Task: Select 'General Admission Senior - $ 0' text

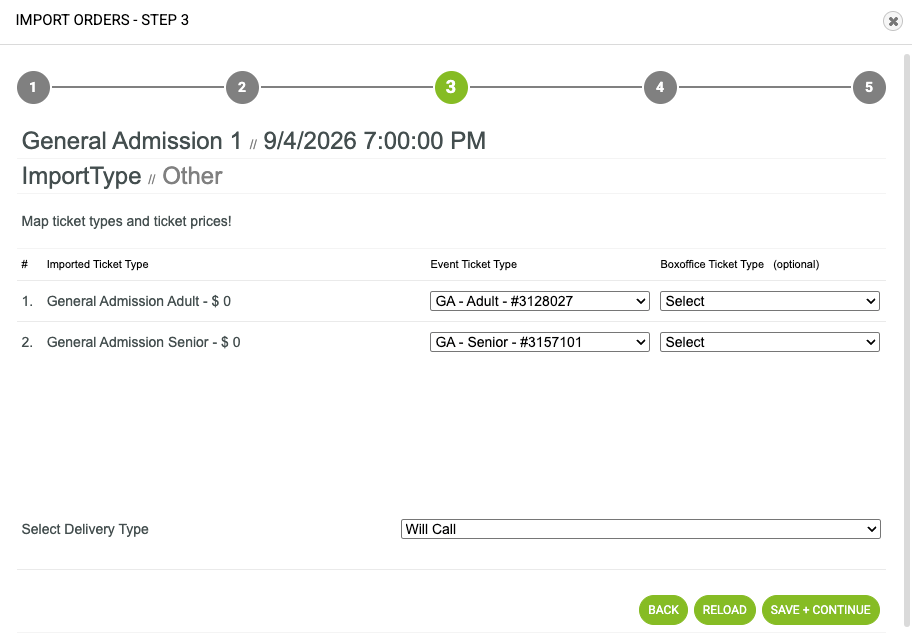Action: (x=143, y=342)
